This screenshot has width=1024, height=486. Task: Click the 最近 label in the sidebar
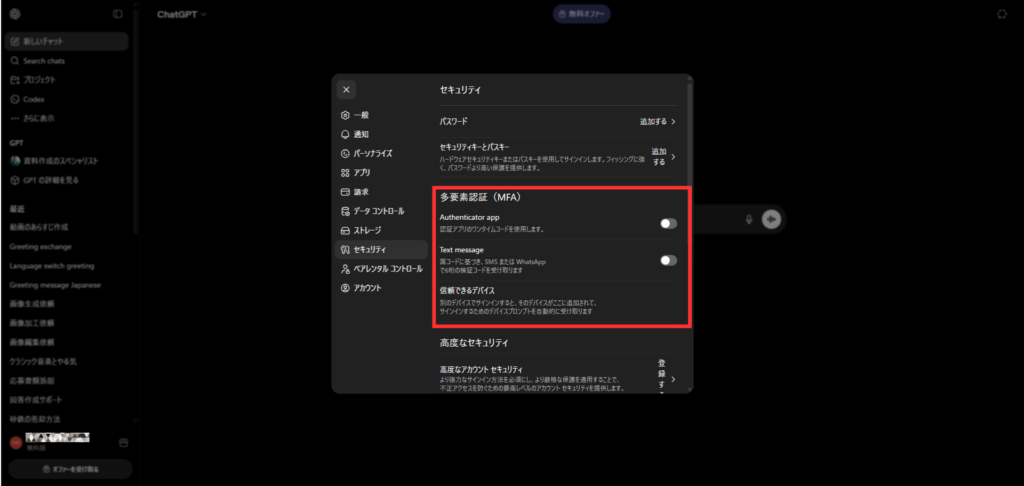[17, 209]
